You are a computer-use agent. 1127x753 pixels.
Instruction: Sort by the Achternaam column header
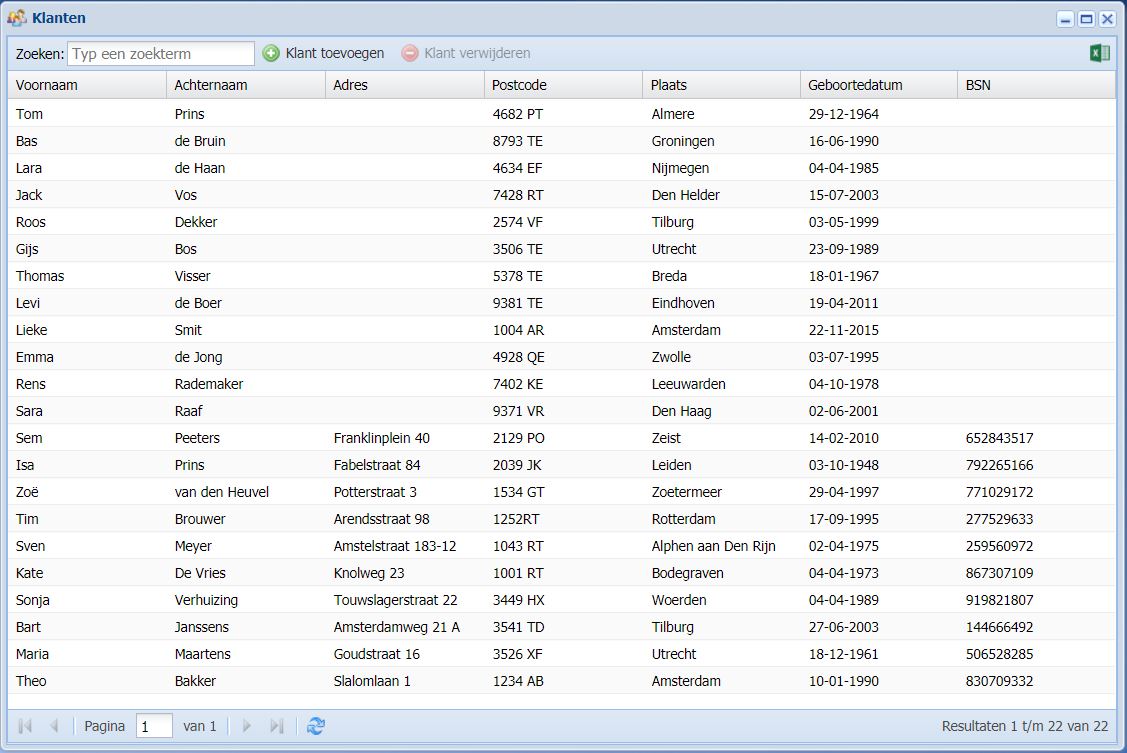[246, 85]
